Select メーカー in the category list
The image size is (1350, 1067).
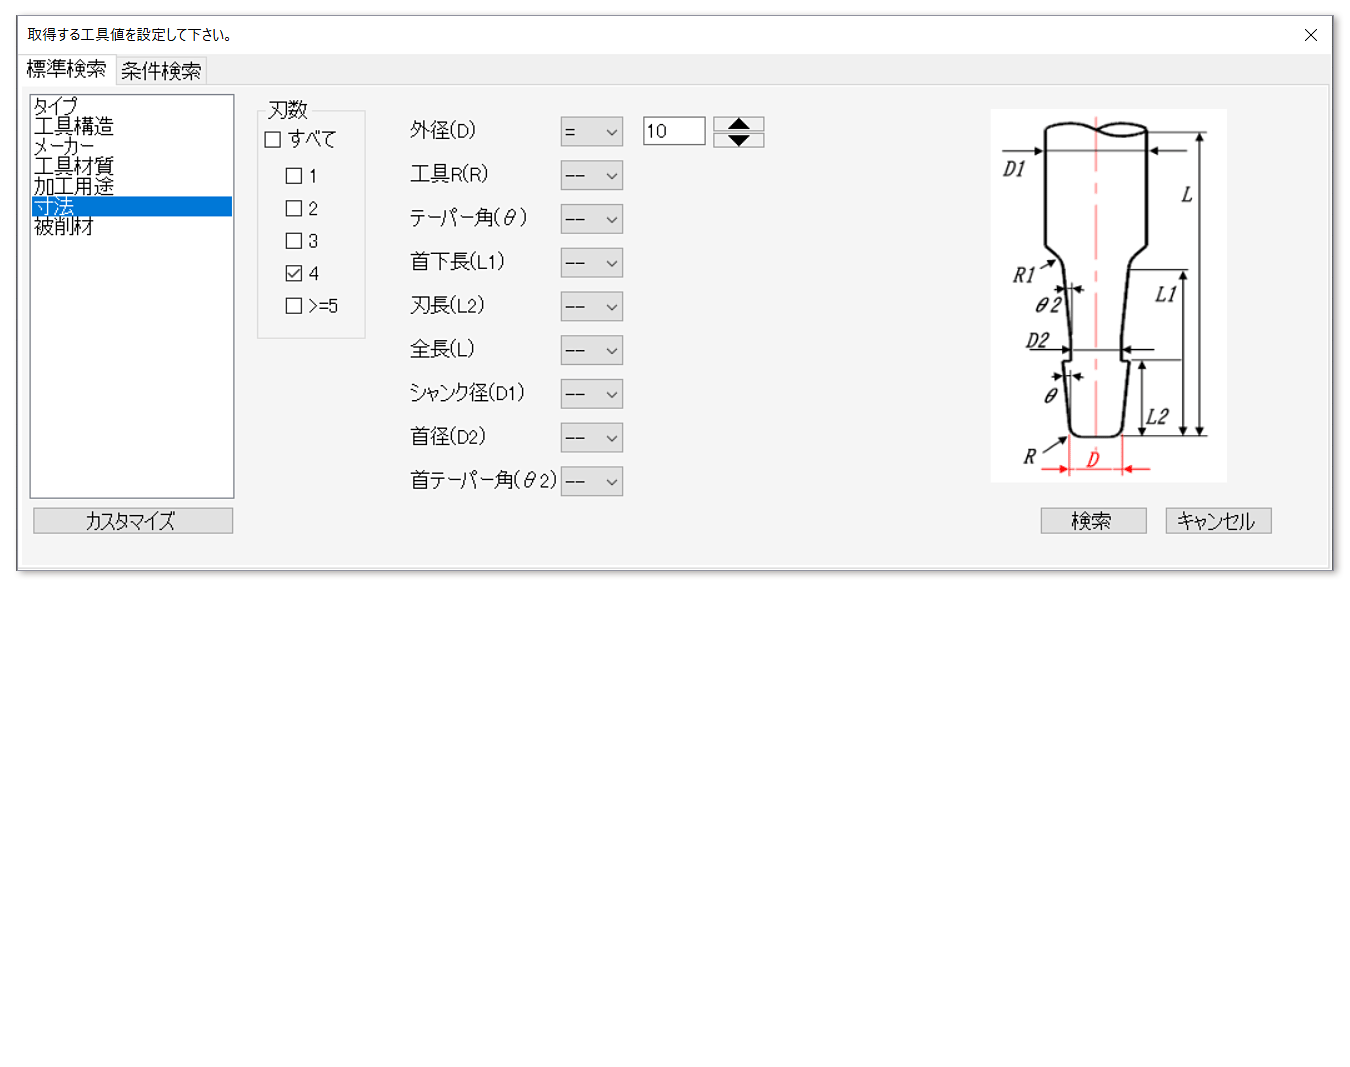[x=64, y=146]
